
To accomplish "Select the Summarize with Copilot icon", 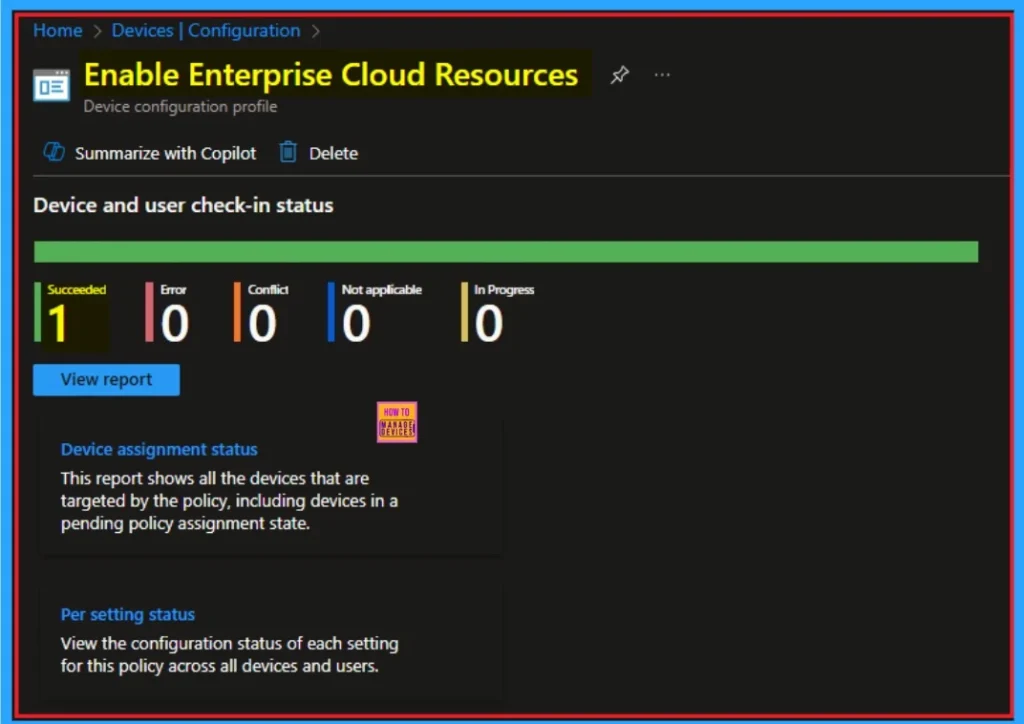I will coord(52,152).
